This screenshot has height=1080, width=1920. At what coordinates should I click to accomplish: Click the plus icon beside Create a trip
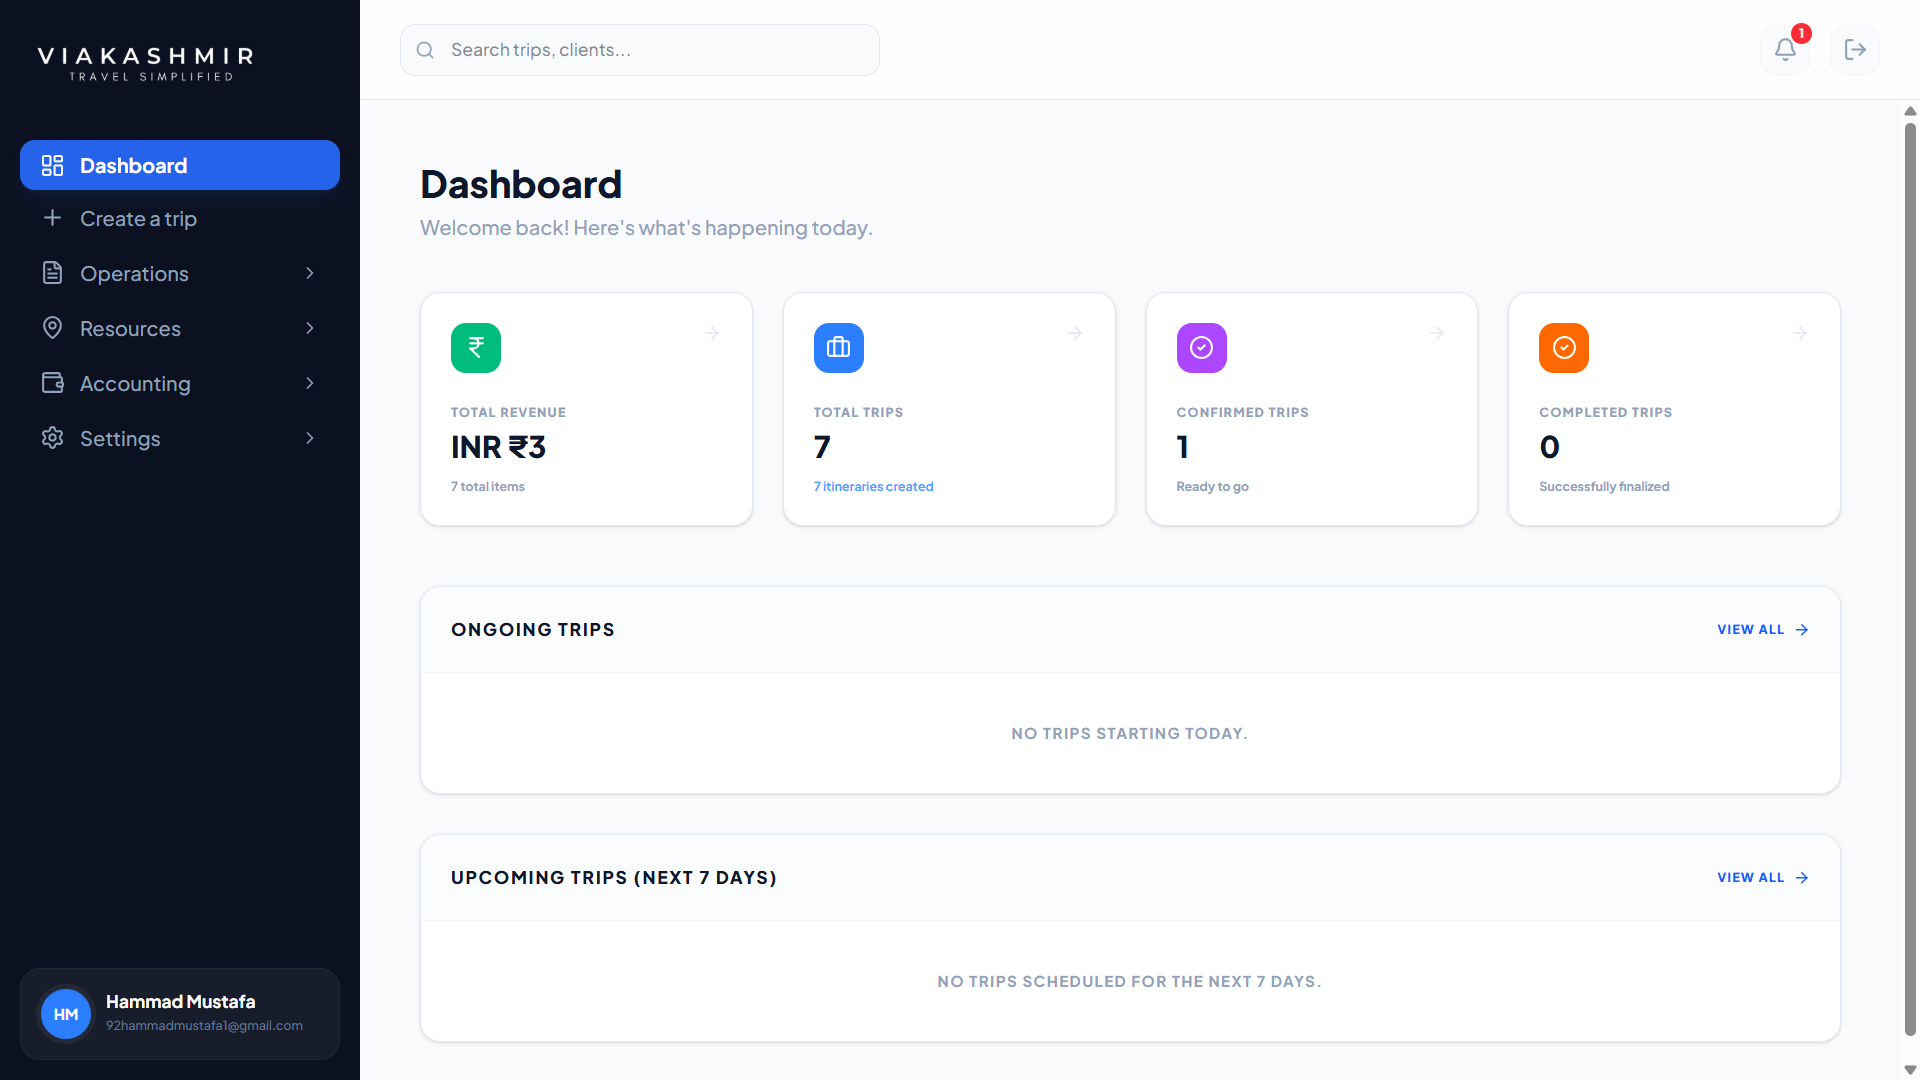(x=52, y=218)
